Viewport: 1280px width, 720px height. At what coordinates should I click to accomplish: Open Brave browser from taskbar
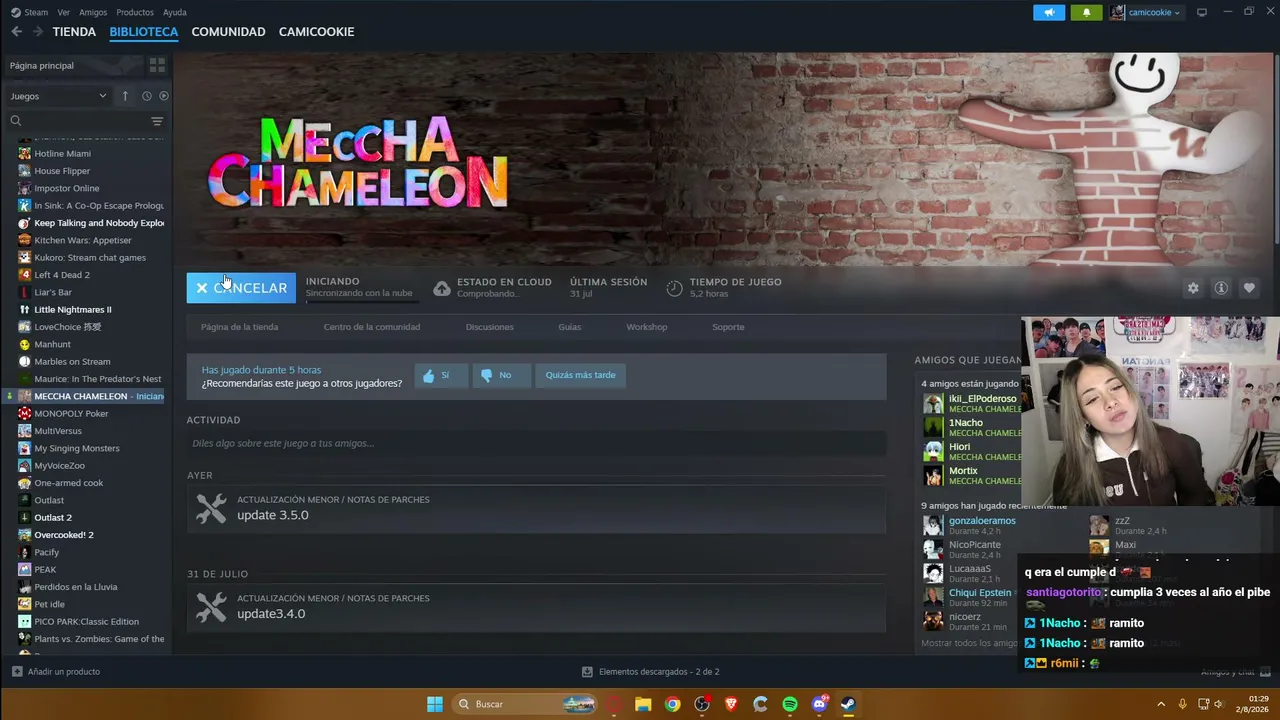click(x=731, y=704)
